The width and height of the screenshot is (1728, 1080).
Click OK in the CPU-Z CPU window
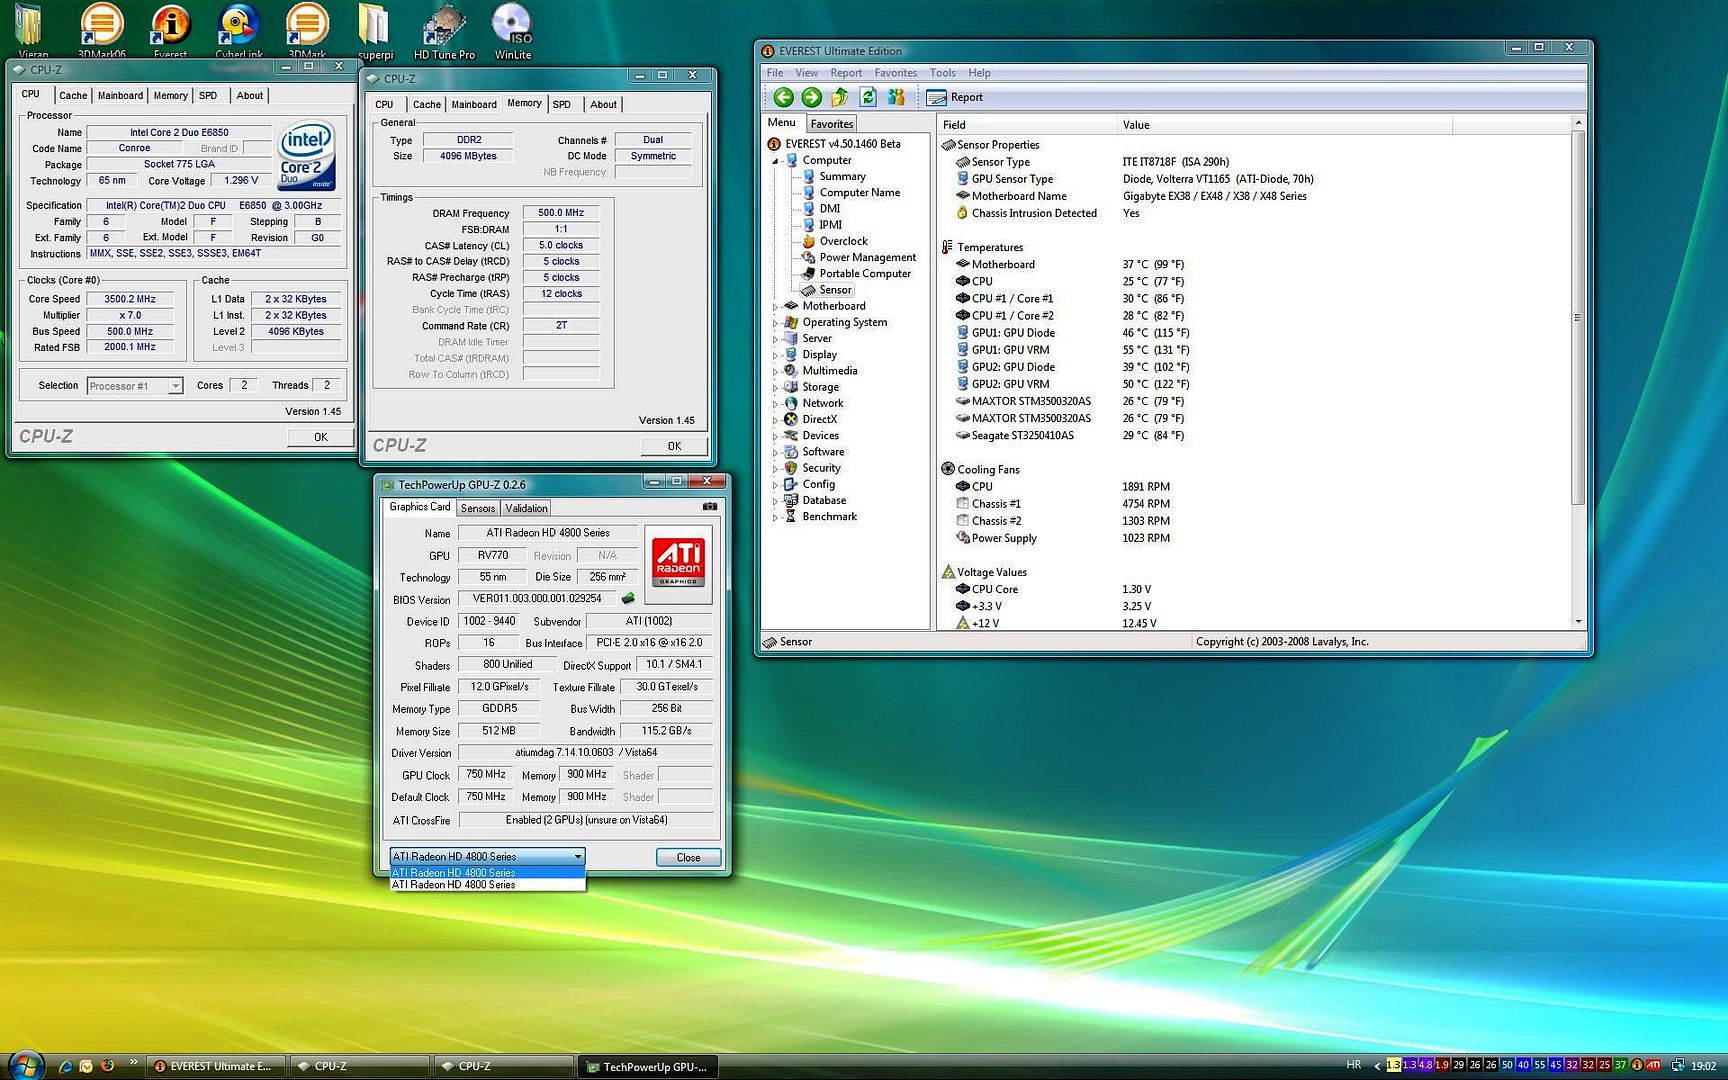point(320,437)
